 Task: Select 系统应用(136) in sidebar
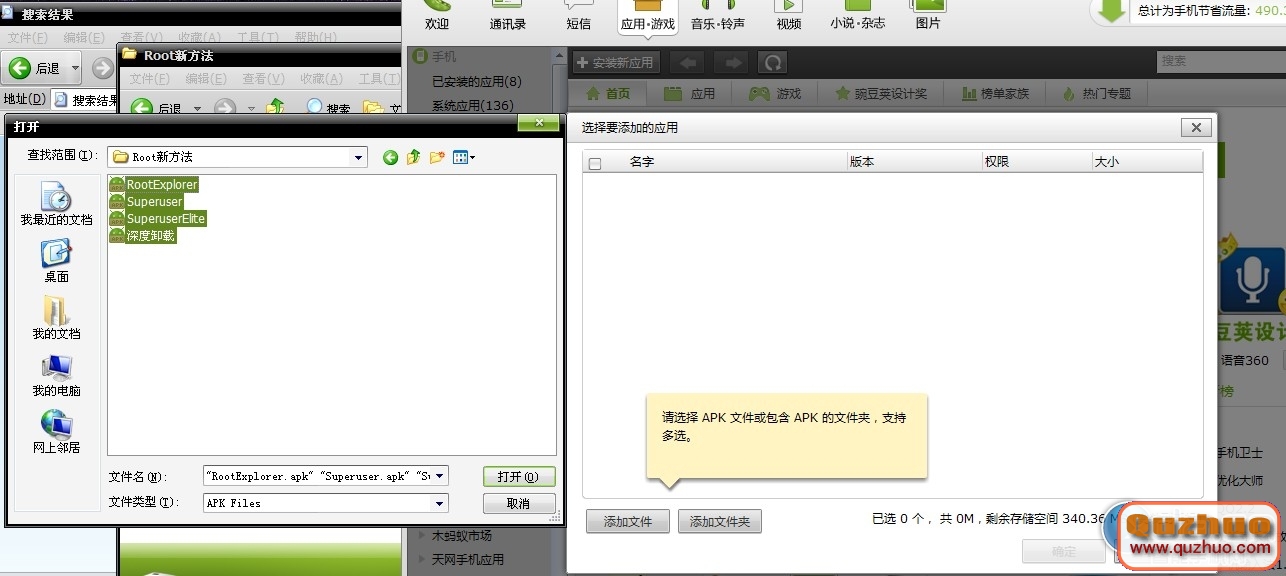(472, 105)
